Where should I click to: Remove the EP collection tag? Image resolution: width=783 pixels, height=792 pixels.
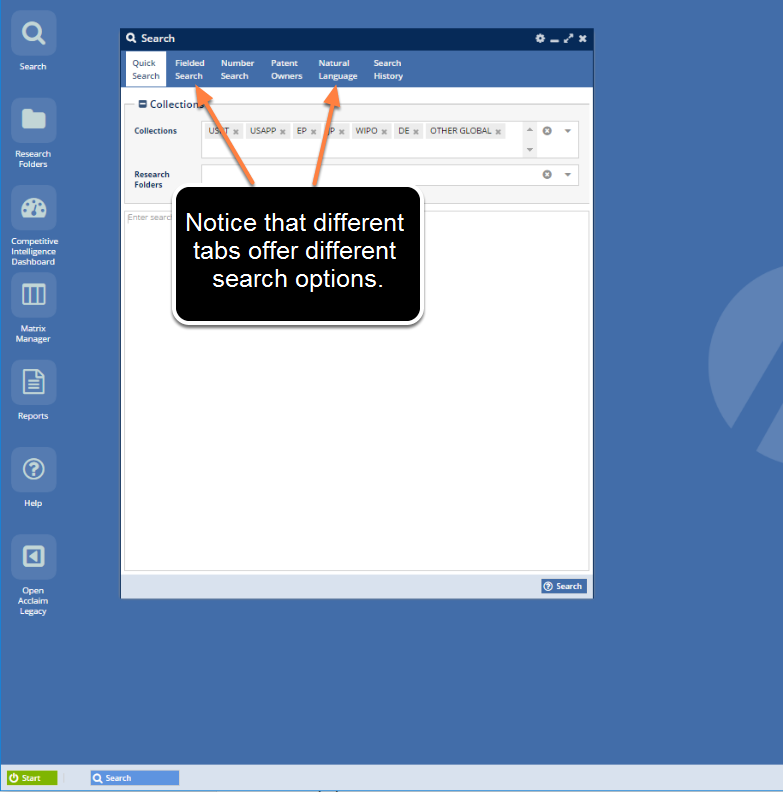click(x=314, y=132)
